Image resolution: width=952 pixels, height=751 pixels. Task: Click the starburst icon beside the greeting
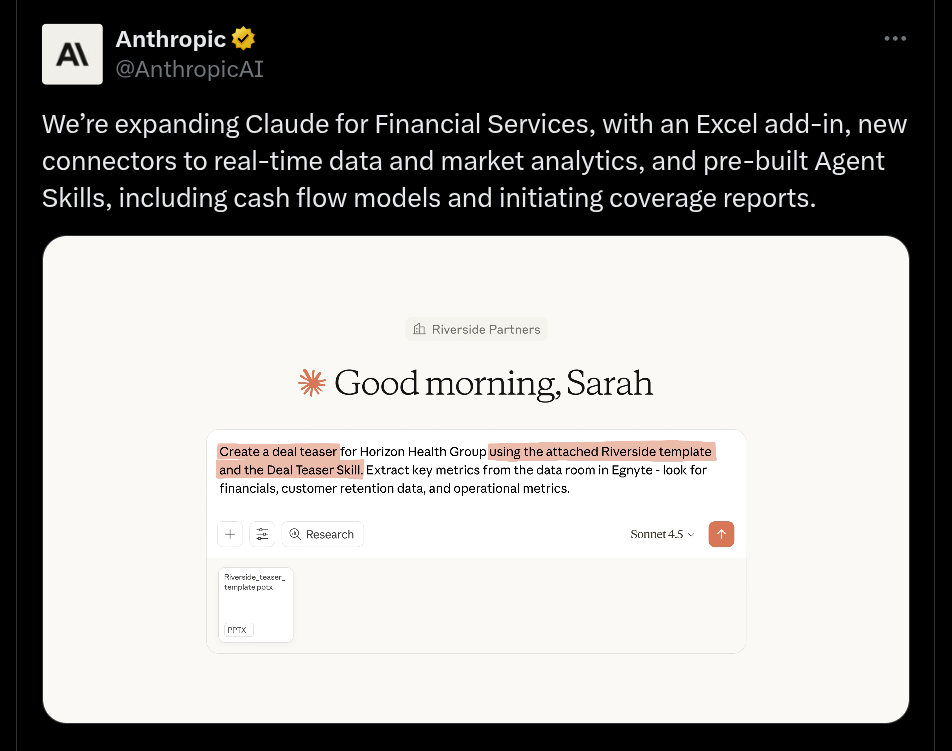tap(310, 381)
